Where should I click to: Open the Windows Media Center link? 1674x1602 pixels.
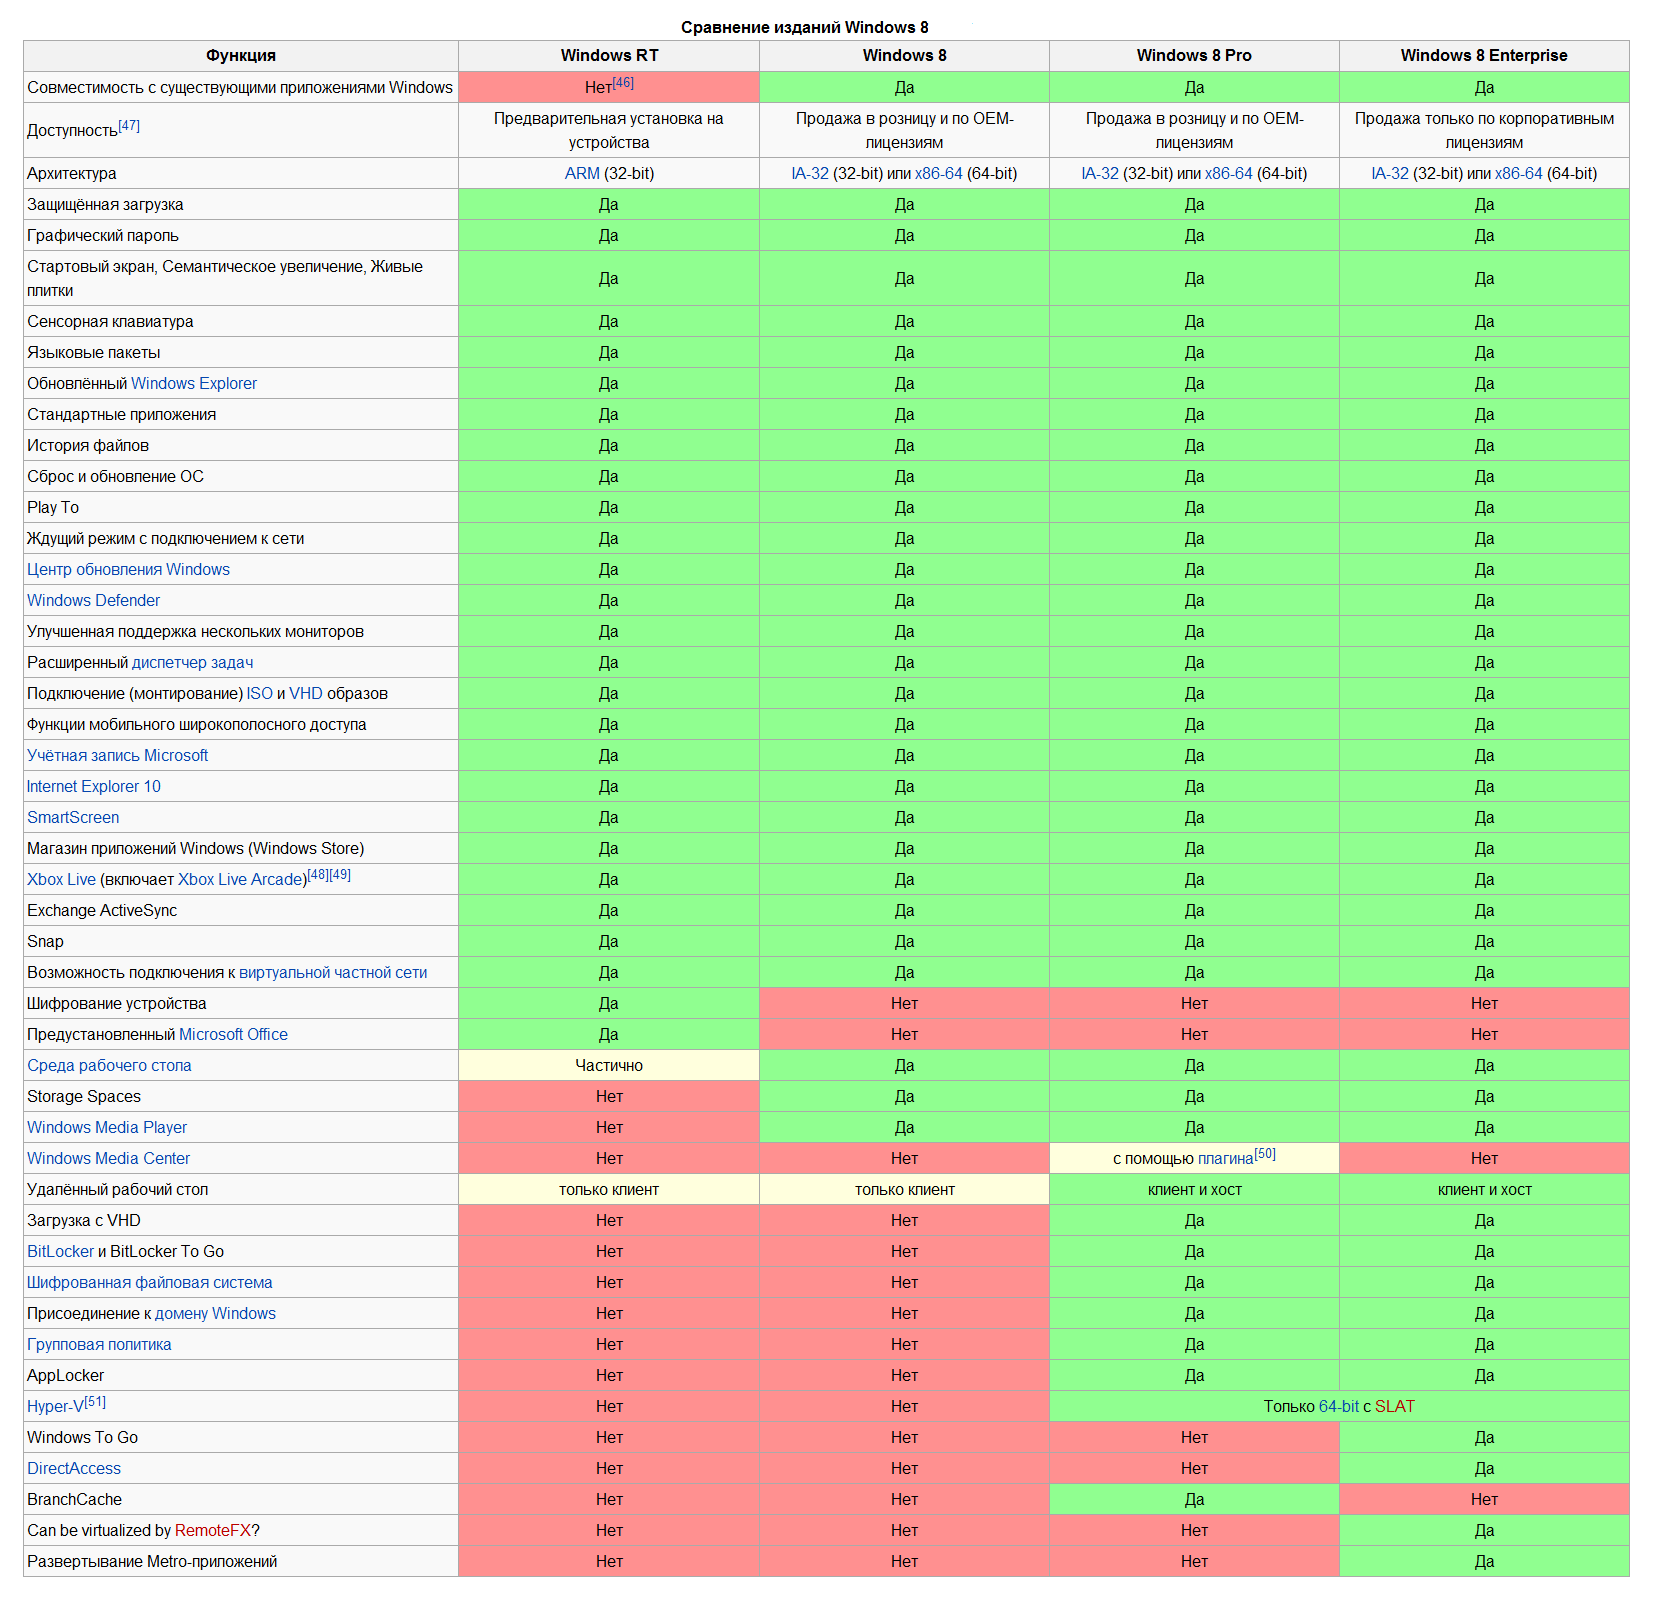tap(108, 1158)
